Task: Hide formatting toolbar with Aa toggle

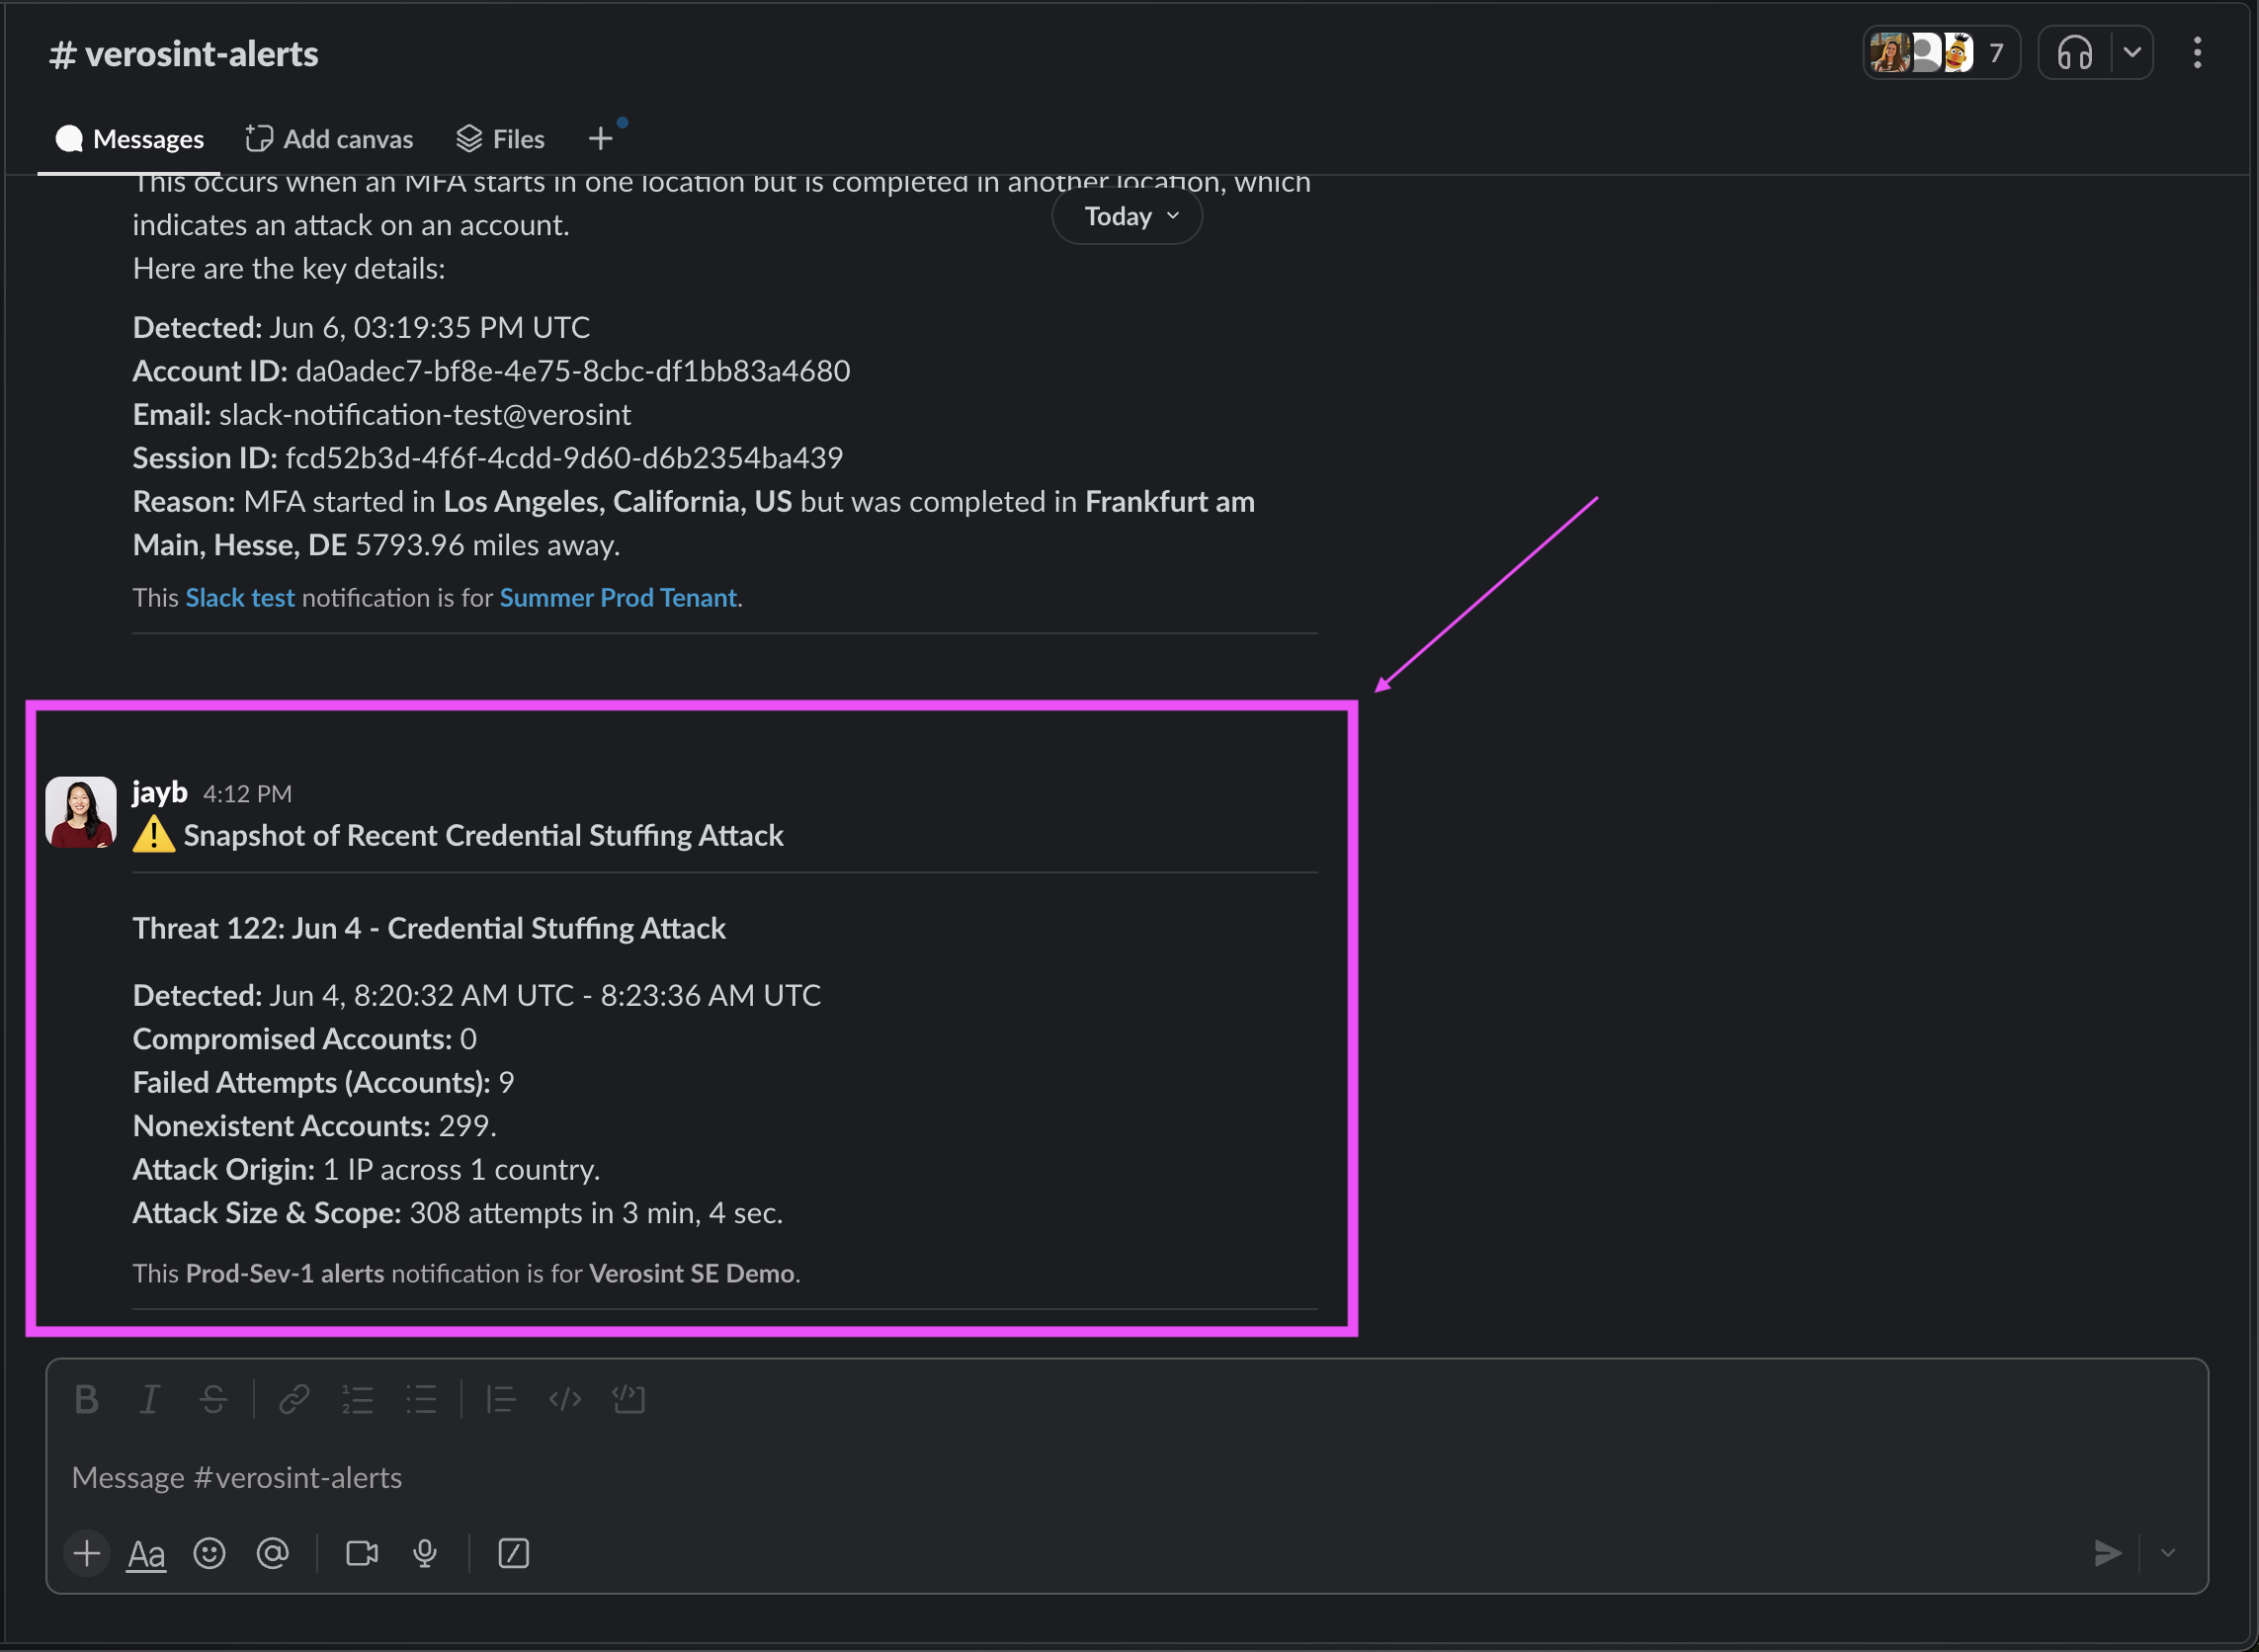Action: (x=146, y=1553)
